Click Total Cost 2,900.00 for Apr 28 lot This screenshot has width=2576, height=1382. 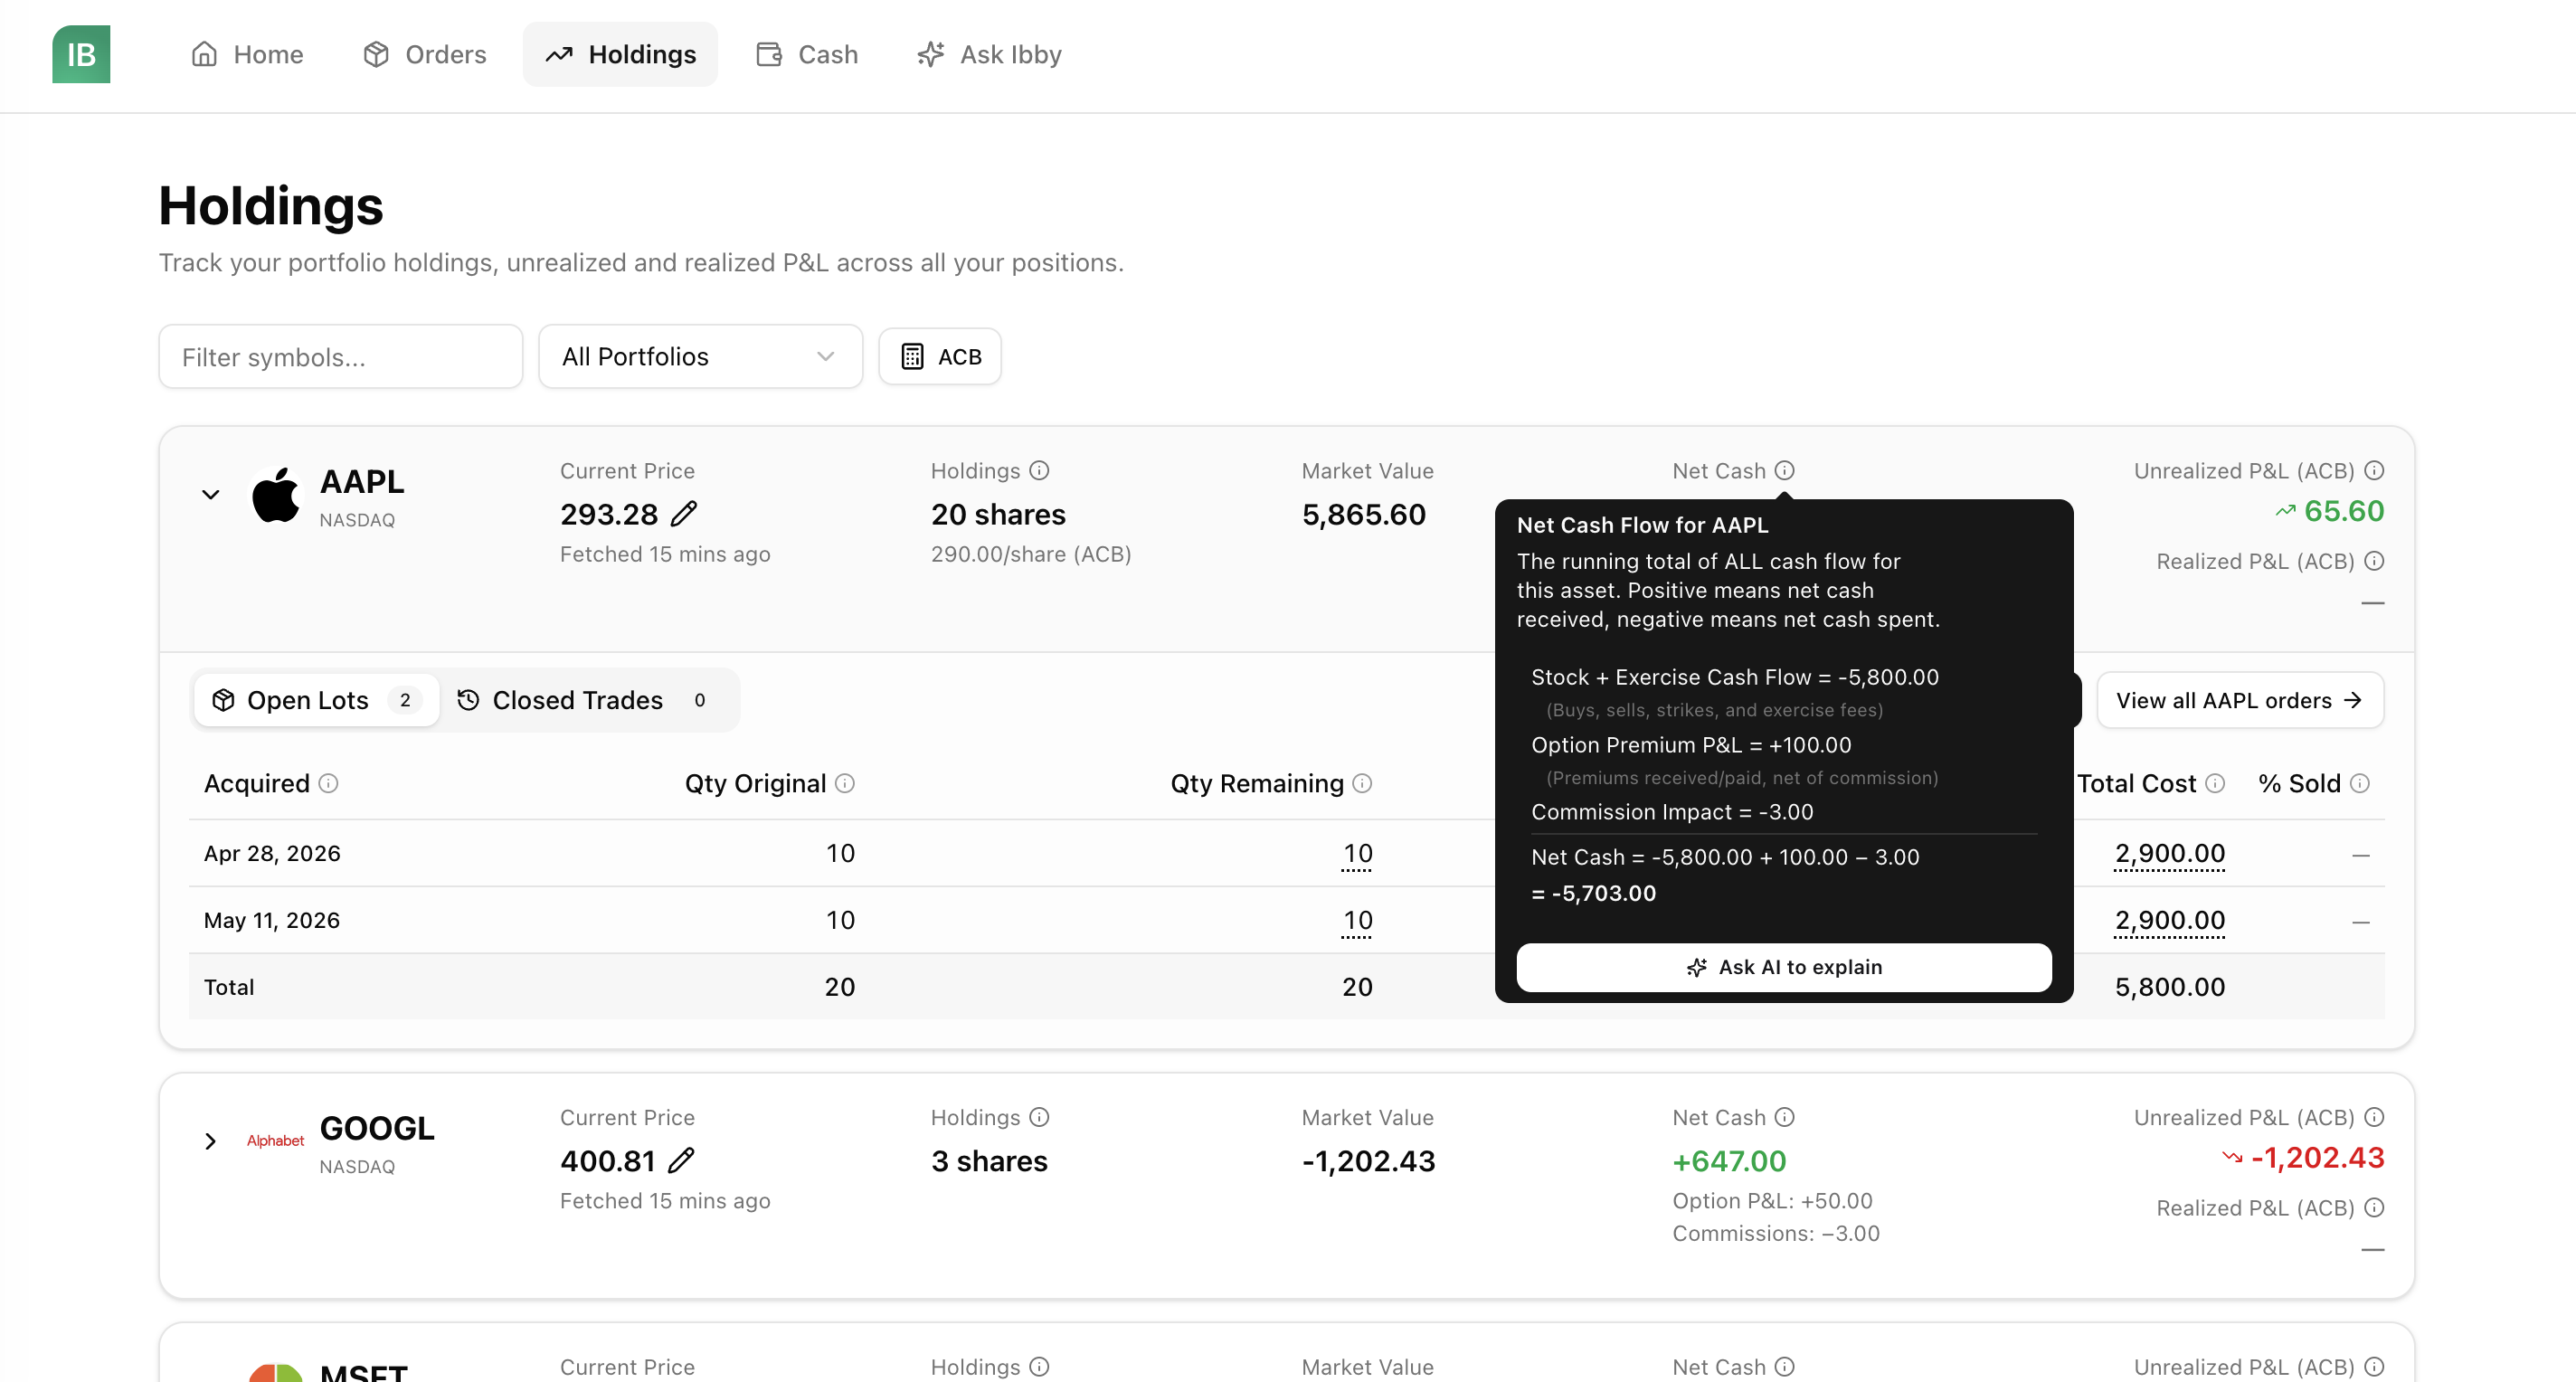[2170, 853]
